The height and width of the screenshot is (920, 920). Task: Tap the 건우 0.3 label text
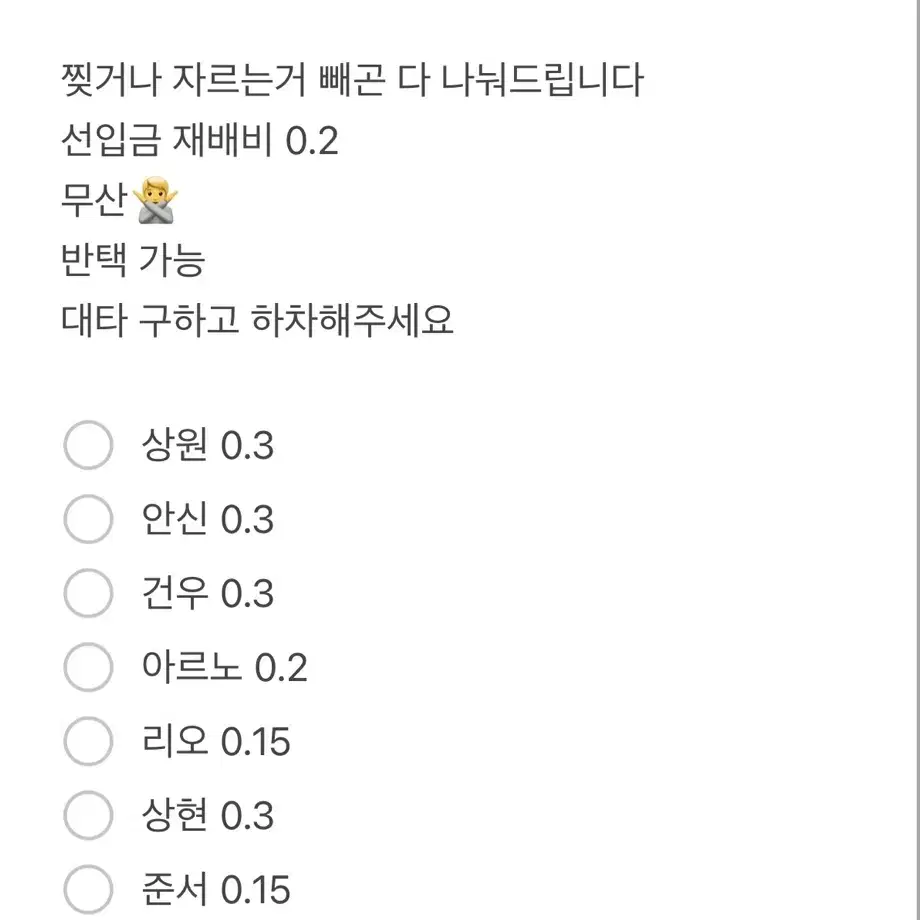pos(208,594)
